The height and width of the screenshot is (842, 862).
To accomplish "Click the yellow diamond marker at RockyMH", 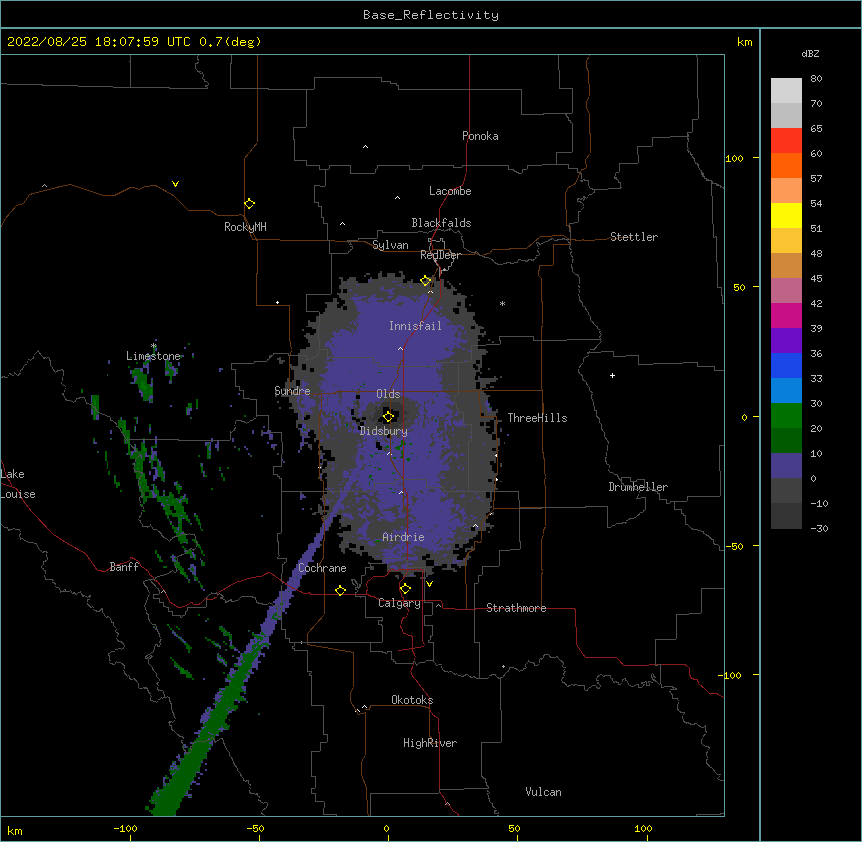I will pyautogui.click(x=249, y=203).
